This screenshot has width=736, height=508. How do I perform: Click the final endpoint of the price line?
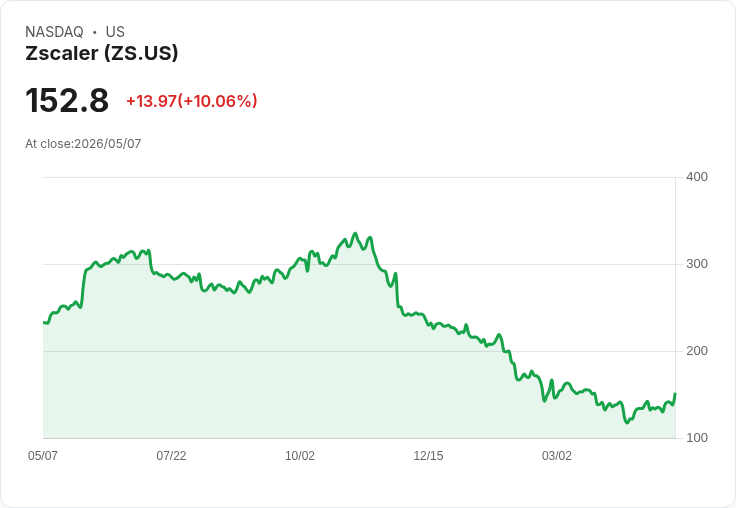tap(675, 394)
